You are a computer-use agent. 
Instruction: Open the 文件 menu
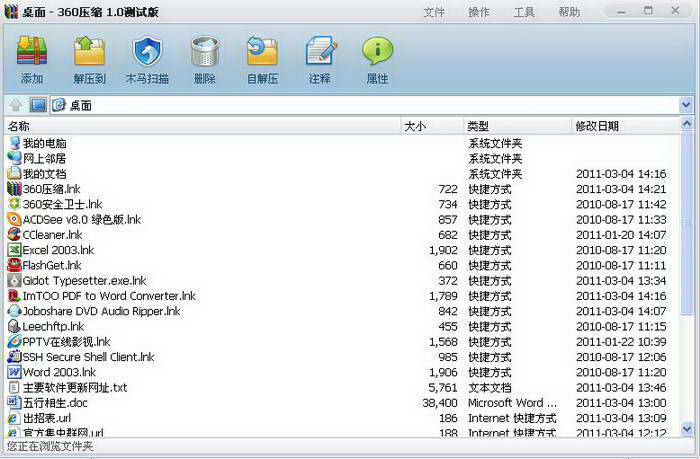(x=434, y=12)
